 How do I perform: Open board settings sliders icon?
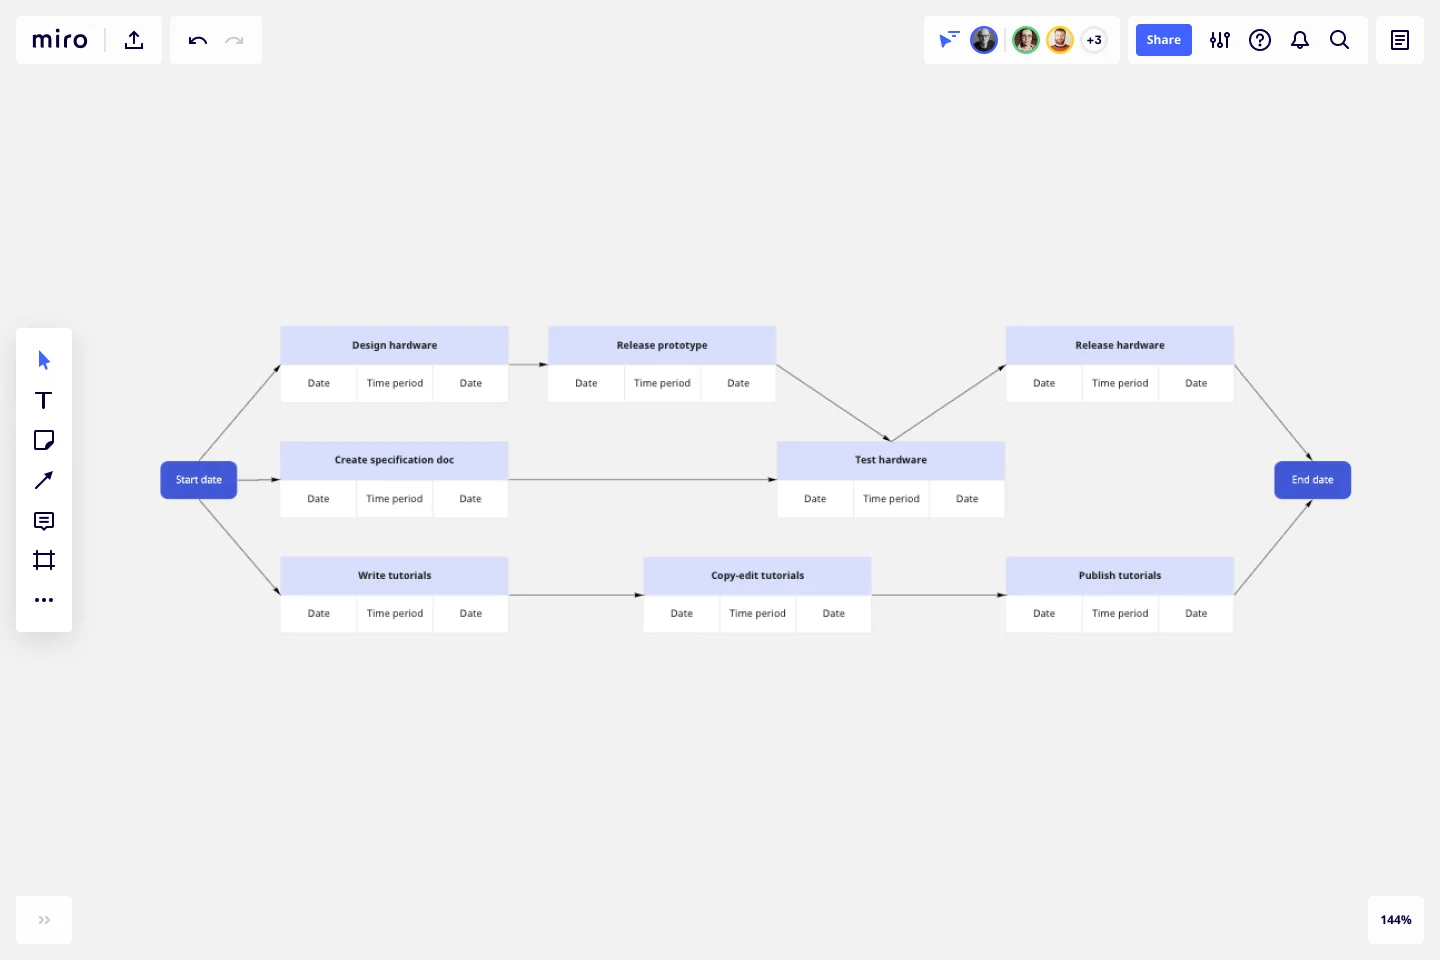1220,40
